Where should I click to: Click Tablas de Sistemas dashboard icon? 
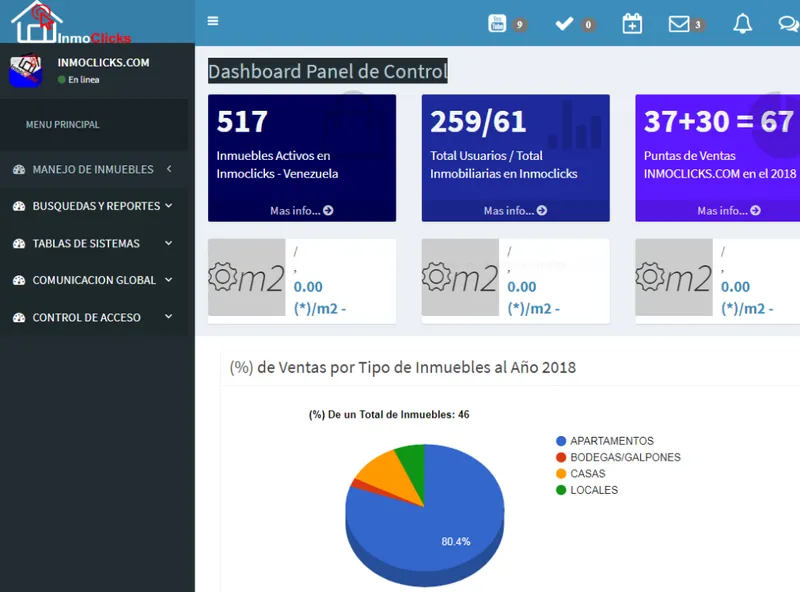(19, 243)
